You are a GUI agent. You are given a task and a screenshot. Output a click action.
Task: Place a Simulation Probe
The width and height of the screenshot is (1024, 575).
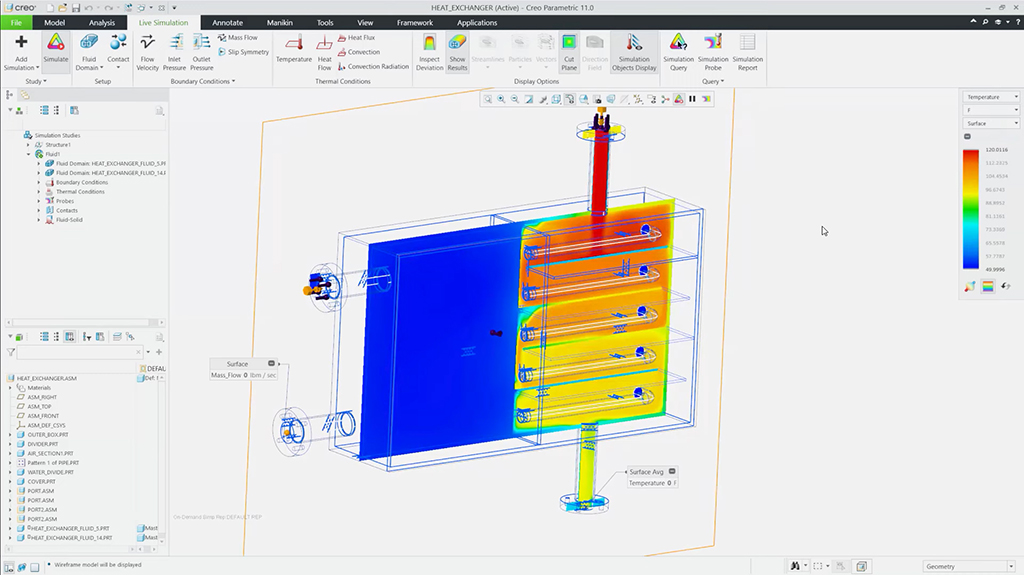point(712,52)
